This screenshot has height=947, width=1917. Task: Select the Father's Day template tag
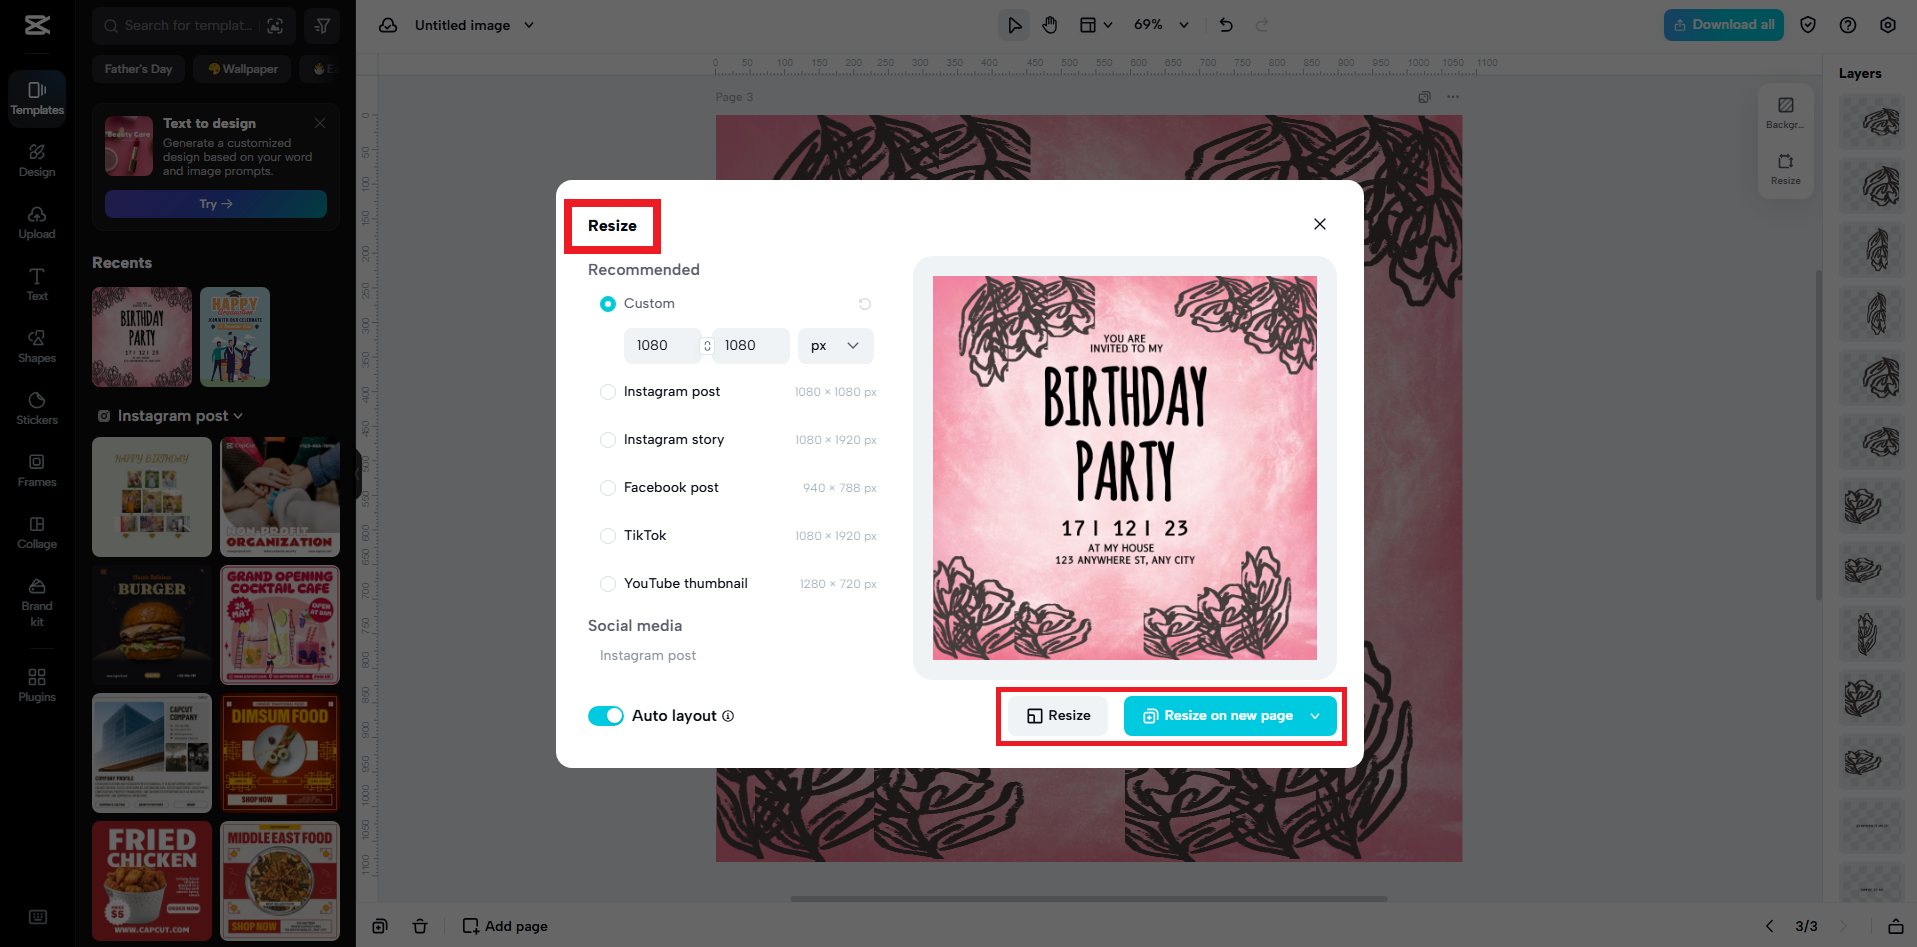138,69
